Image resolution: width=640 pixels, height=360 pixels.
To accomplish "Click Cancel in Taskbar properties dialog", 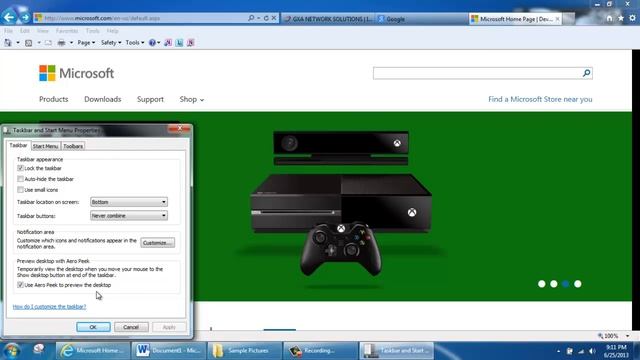I will pyautogui.click(x=131, y=327).
